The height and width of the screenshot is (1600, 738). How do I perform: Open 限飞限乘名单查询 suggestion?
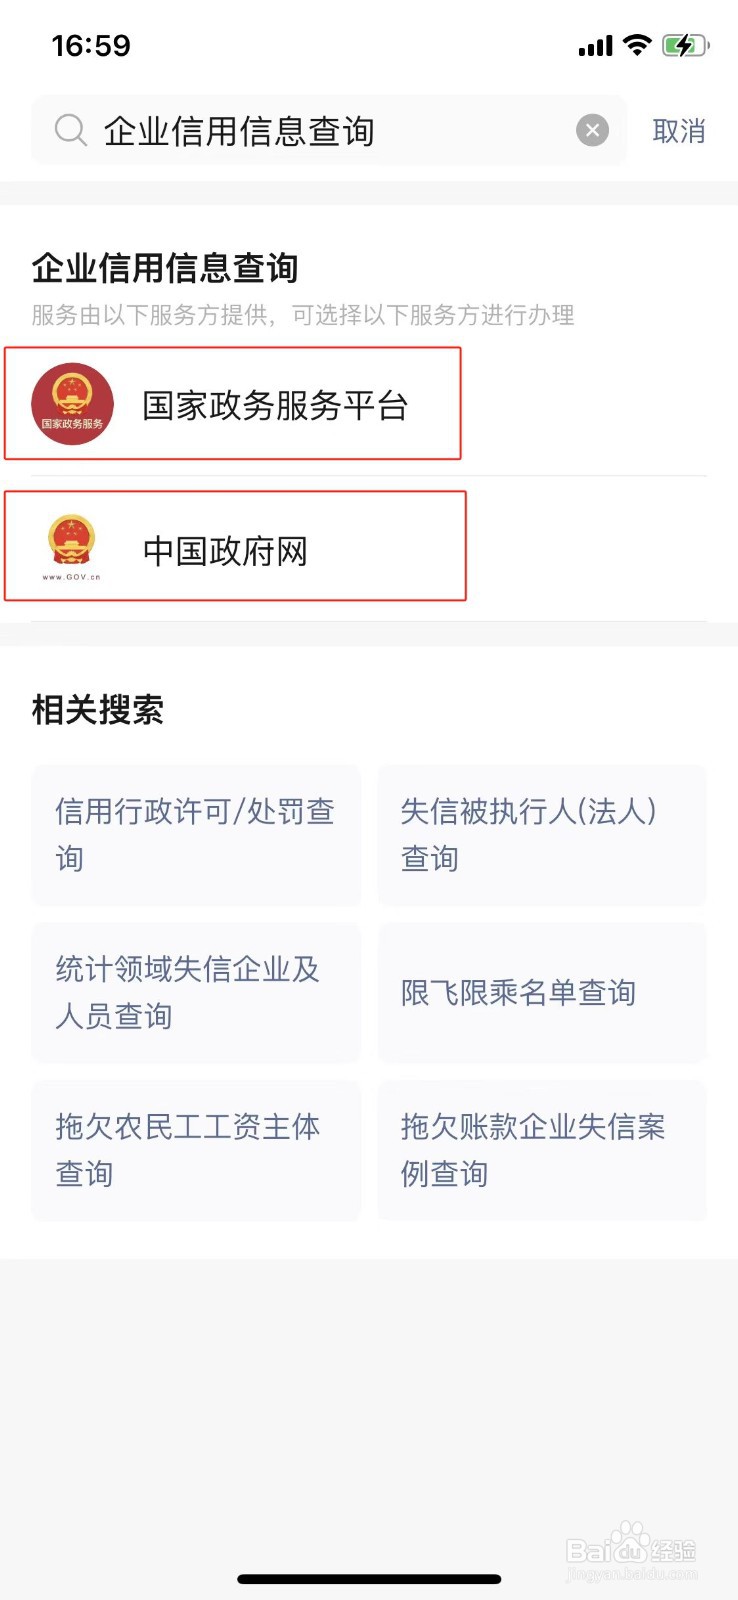pos(542,992)
